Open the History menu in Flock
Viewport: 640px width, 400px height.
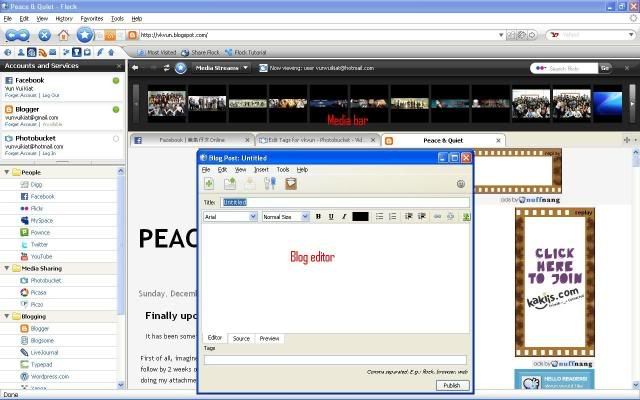click(64, 19)
